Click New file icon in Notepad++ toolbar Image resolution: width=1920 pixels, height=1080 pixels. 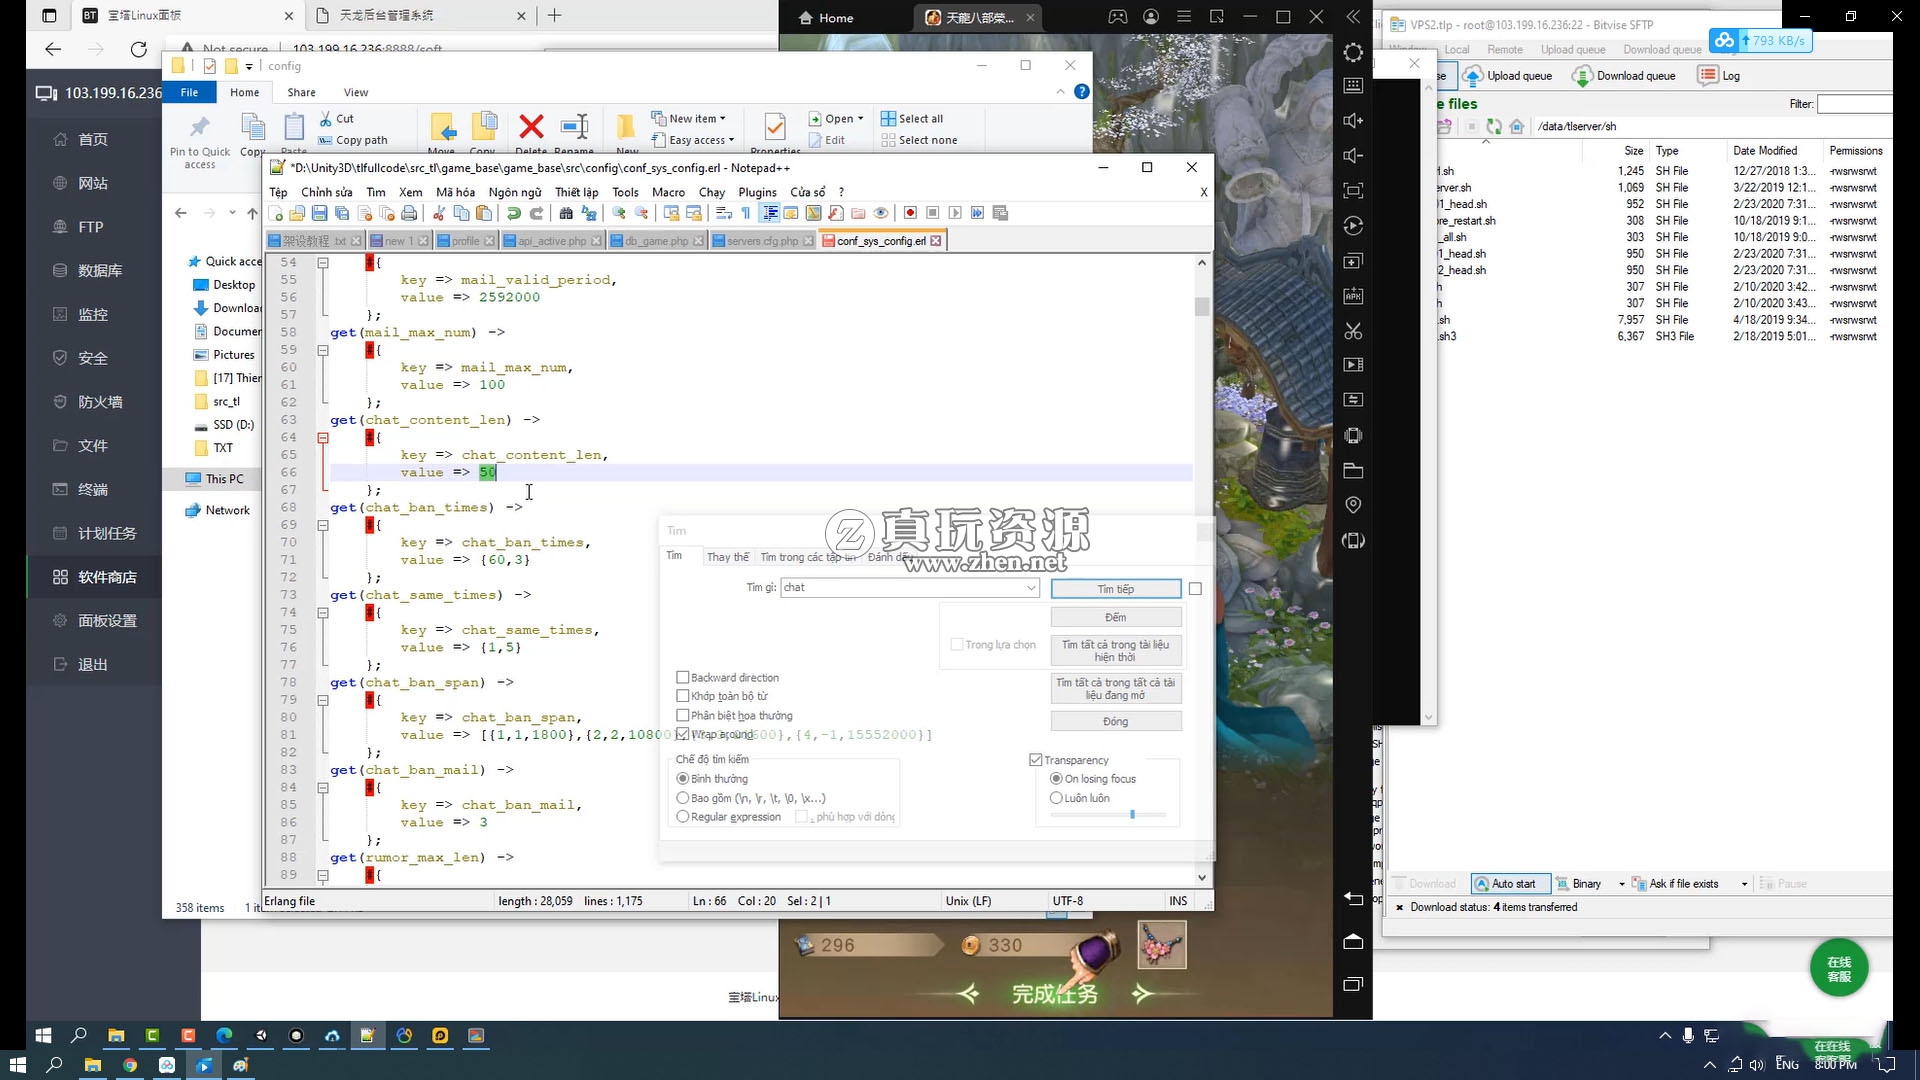coord(275,213)
